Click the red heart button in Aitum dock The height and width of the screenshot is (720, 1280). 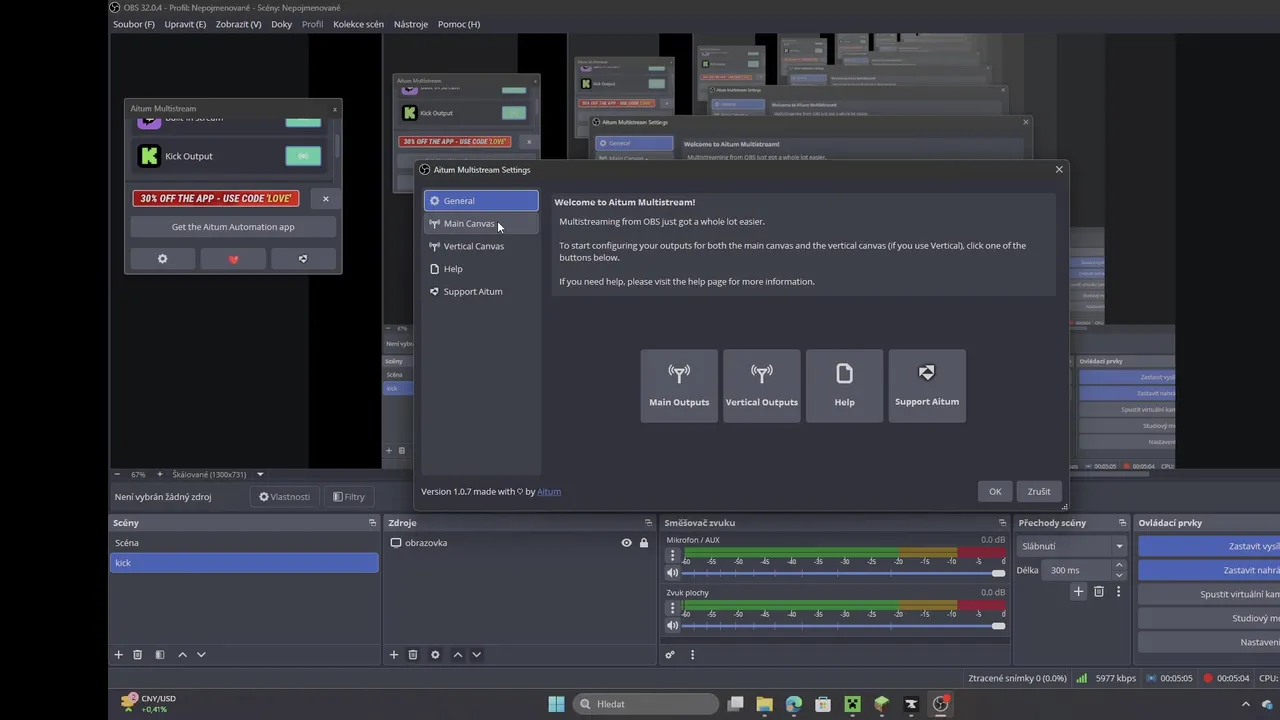point(233,259)
